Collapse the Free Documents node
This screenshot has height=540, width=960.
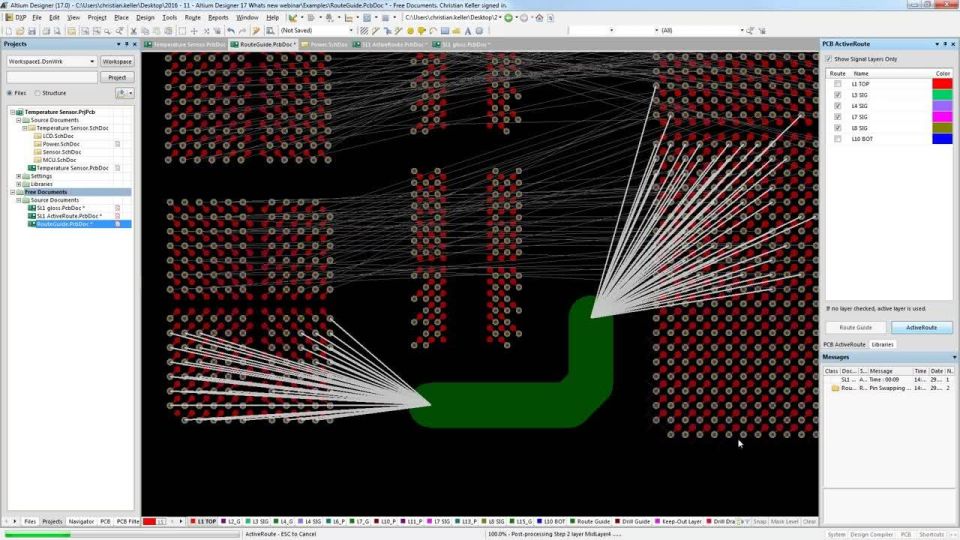[x=12, y=192]
